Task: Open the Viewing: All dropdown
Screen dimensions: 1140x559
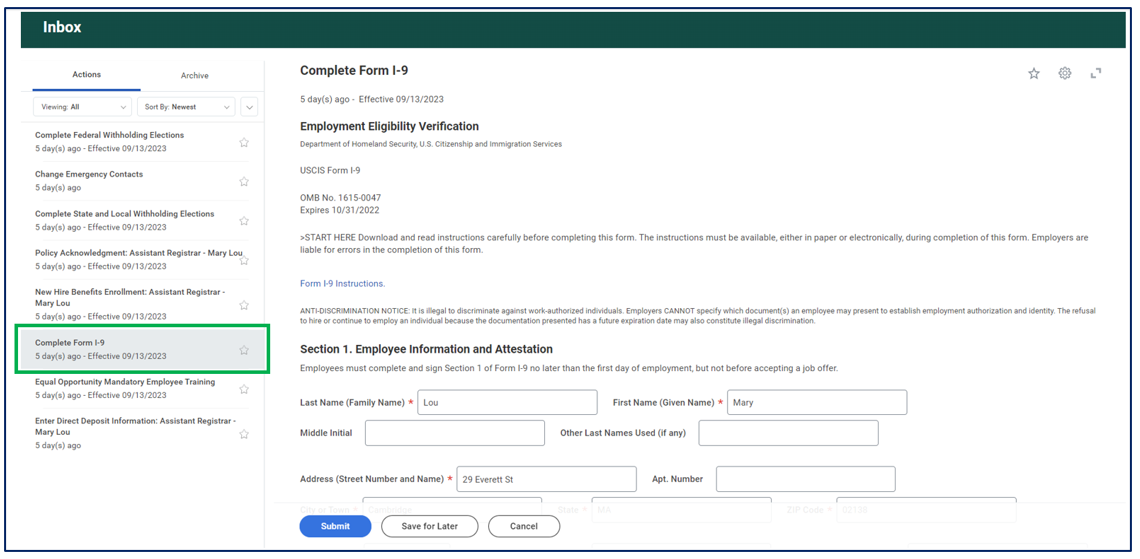Action: [83, 107]
